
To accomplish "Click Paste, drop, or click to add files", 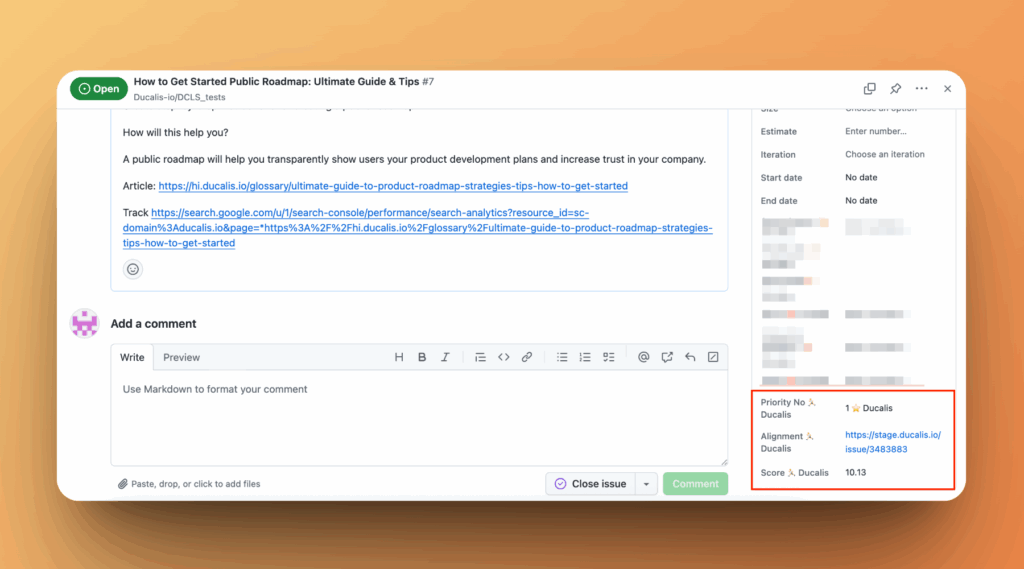I will tap(189, 484).
